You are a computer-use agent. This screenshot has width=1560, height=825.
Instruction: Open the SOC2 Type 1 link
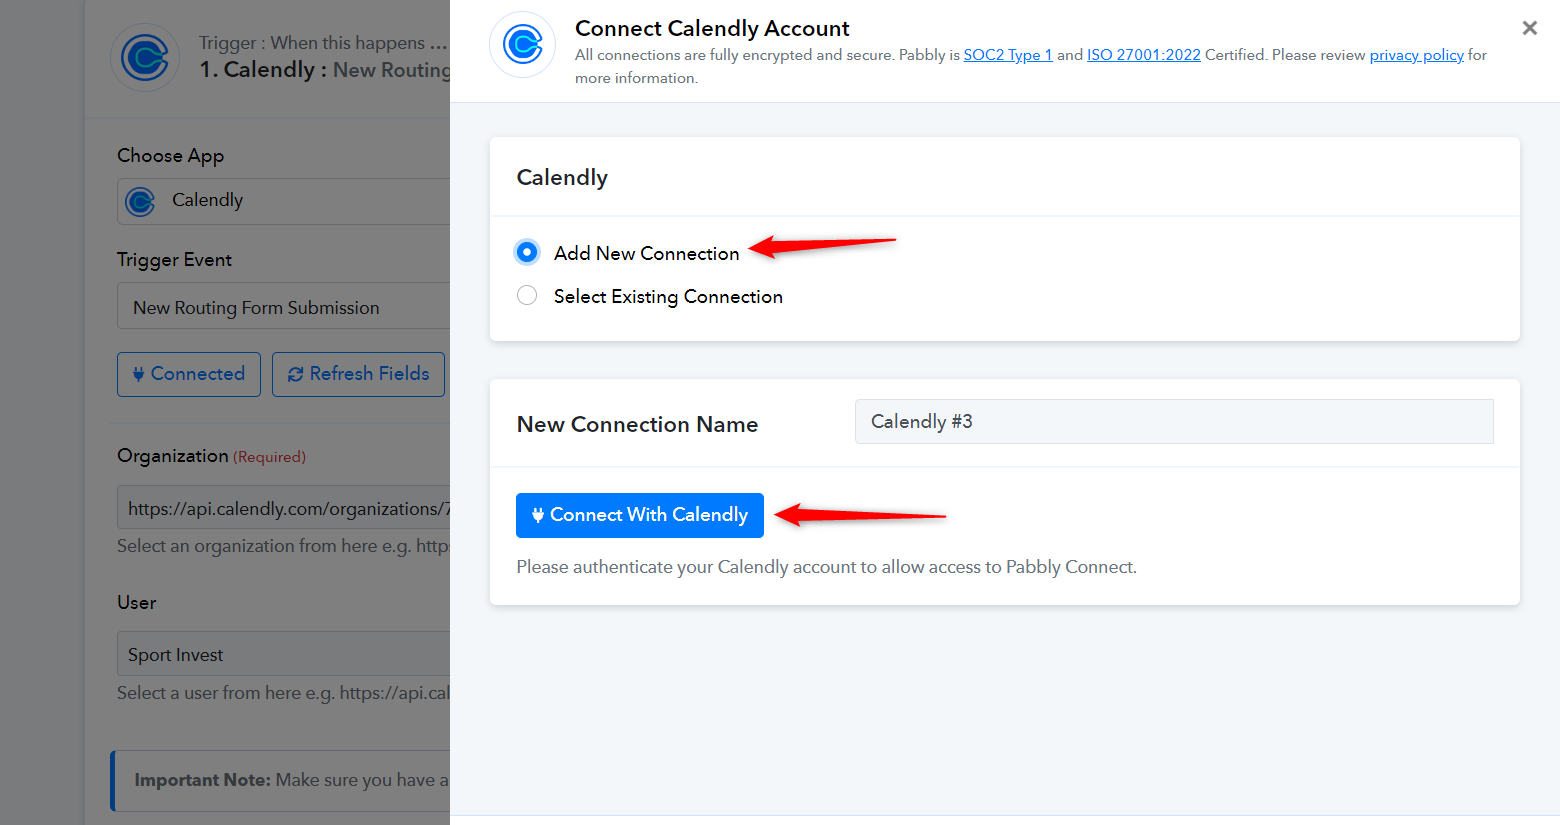pyautogui.click(x=1008, y=55)
